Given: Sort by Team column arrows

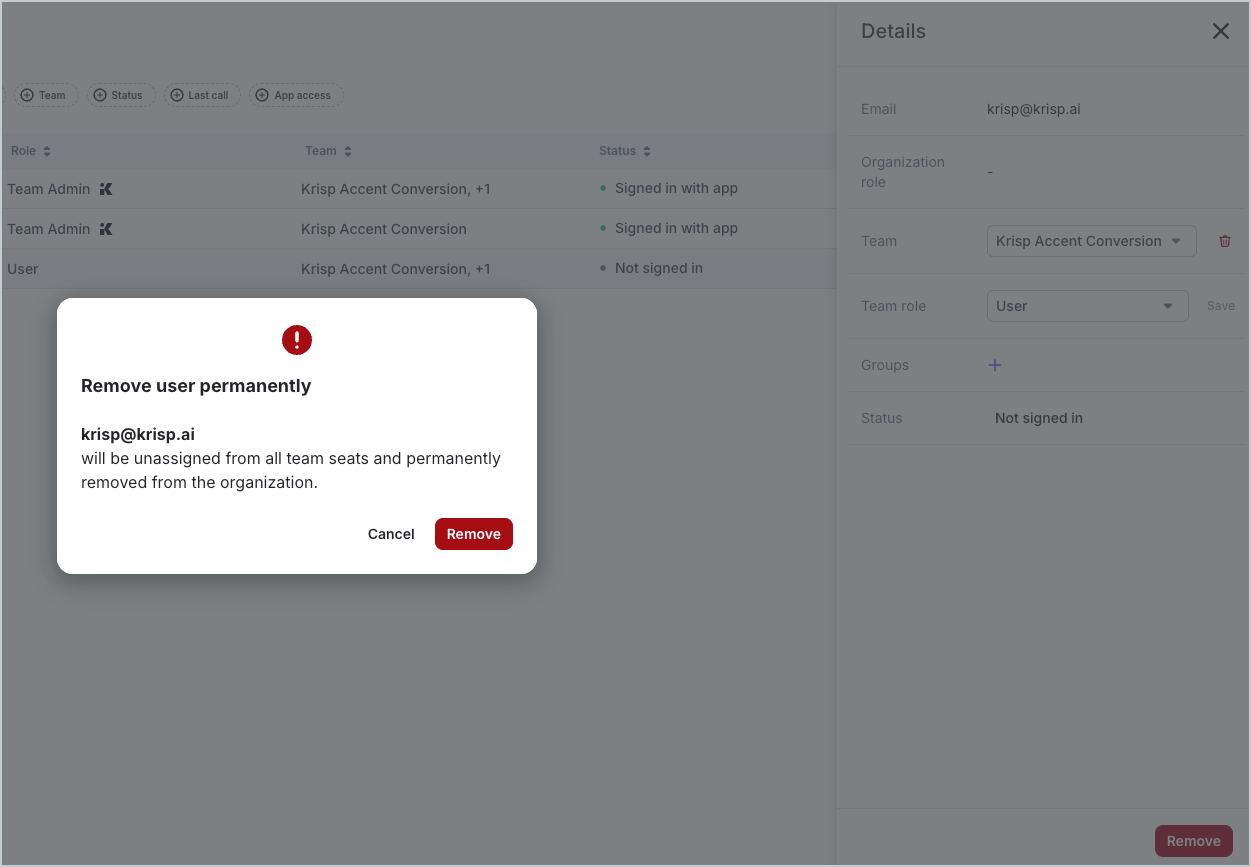Looking at the screenshot, I should tap(348, 151).
